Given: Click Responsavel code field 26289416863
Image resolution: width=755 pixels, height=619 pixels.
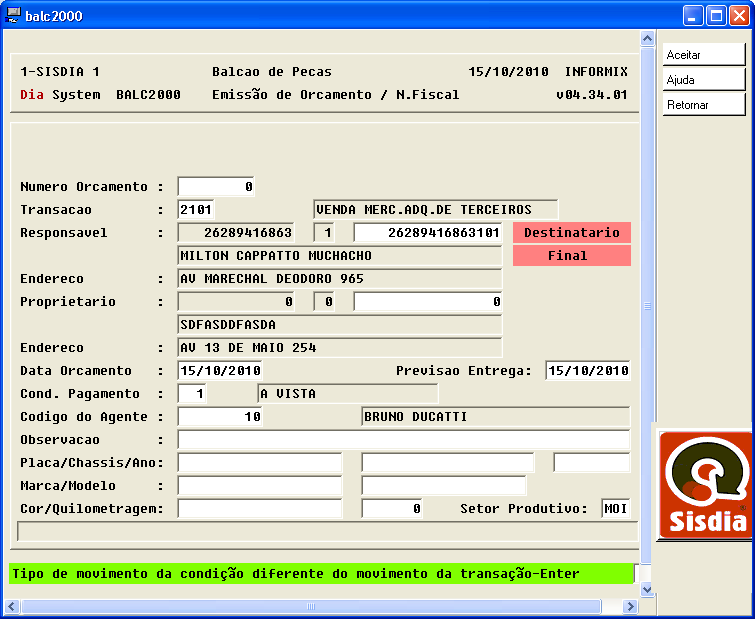Looking at the screenshot, I should pyautogui.click(x=236, y=232).
